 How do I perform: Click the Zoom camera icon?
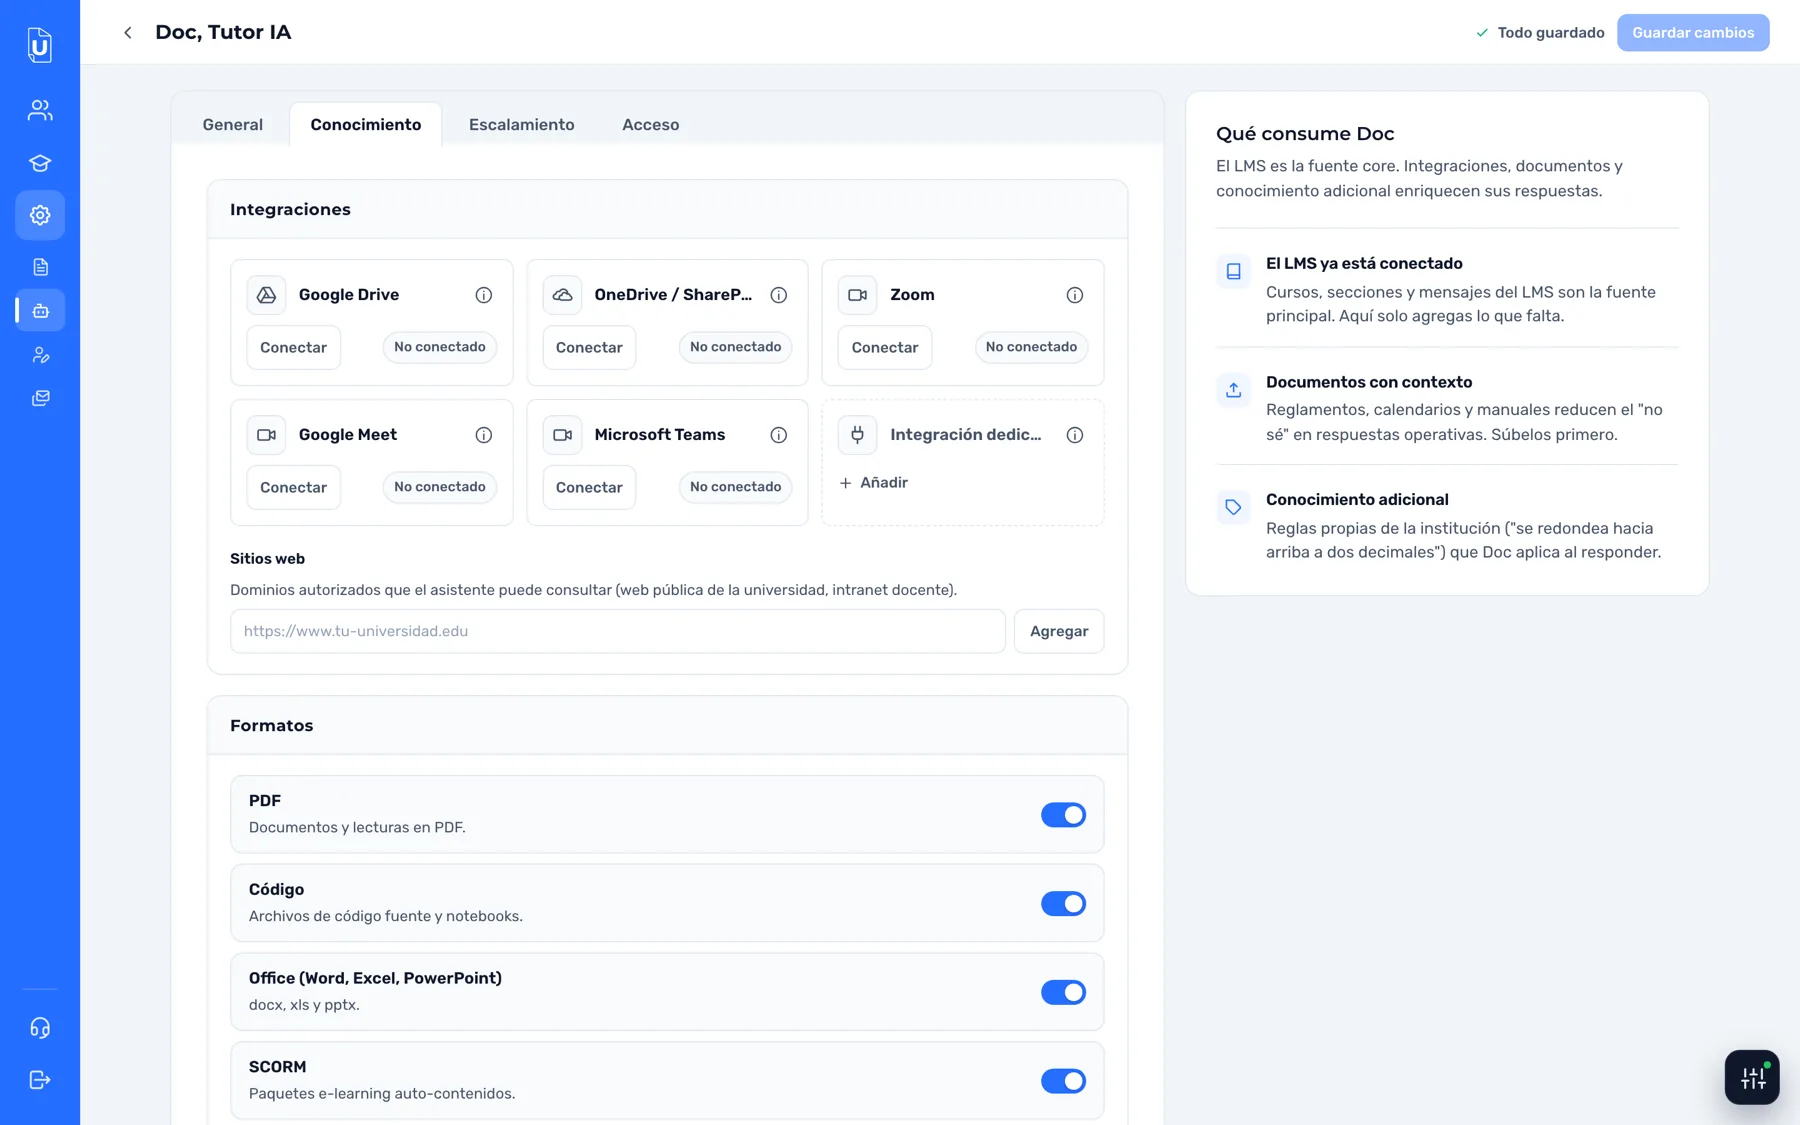pyautogui.click(x=858, y=295)
